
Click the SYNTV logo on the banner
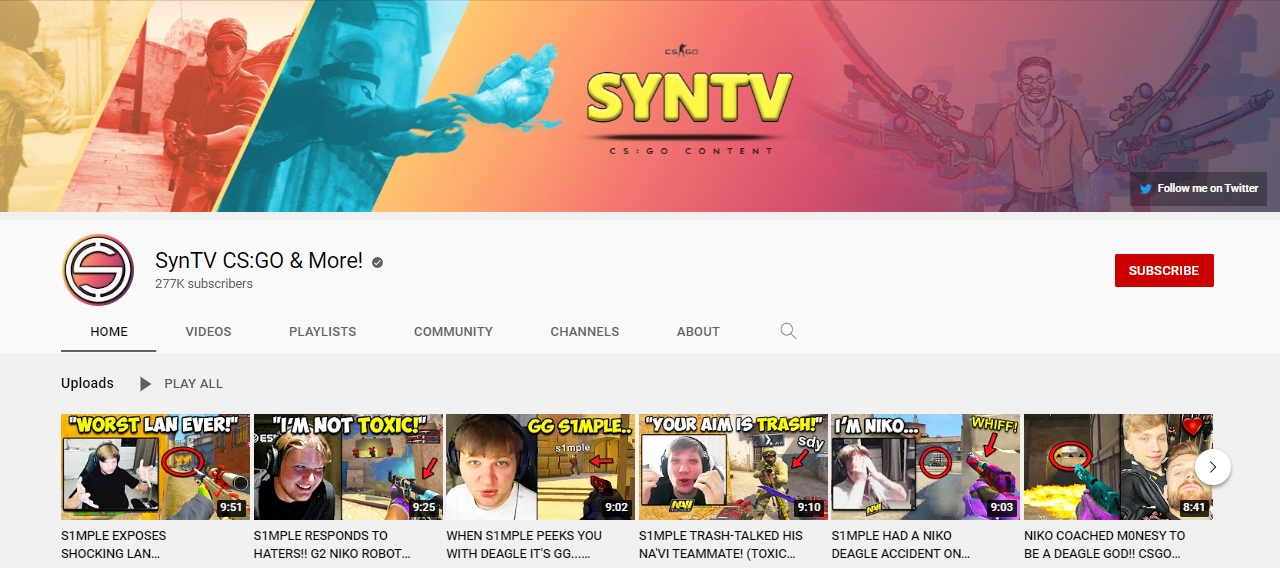(690, 97)
